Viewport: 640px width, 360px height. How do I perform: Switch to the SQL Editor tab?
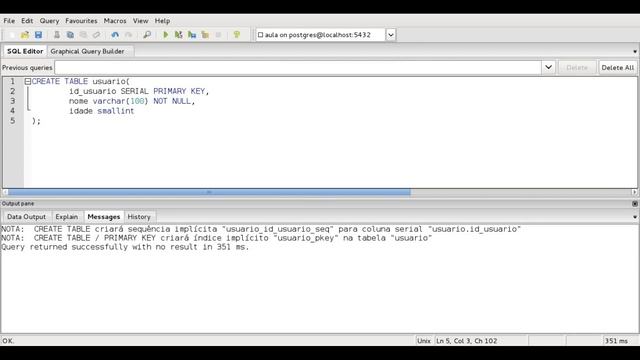pos(25,51)
